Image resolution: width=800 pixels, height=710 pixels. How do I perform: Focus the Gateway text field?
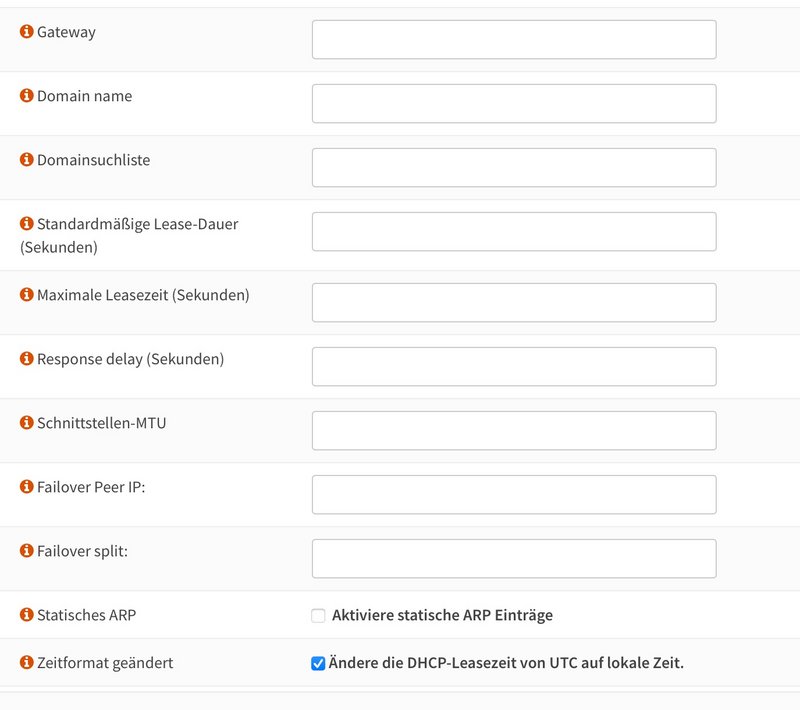pos(514,40)
